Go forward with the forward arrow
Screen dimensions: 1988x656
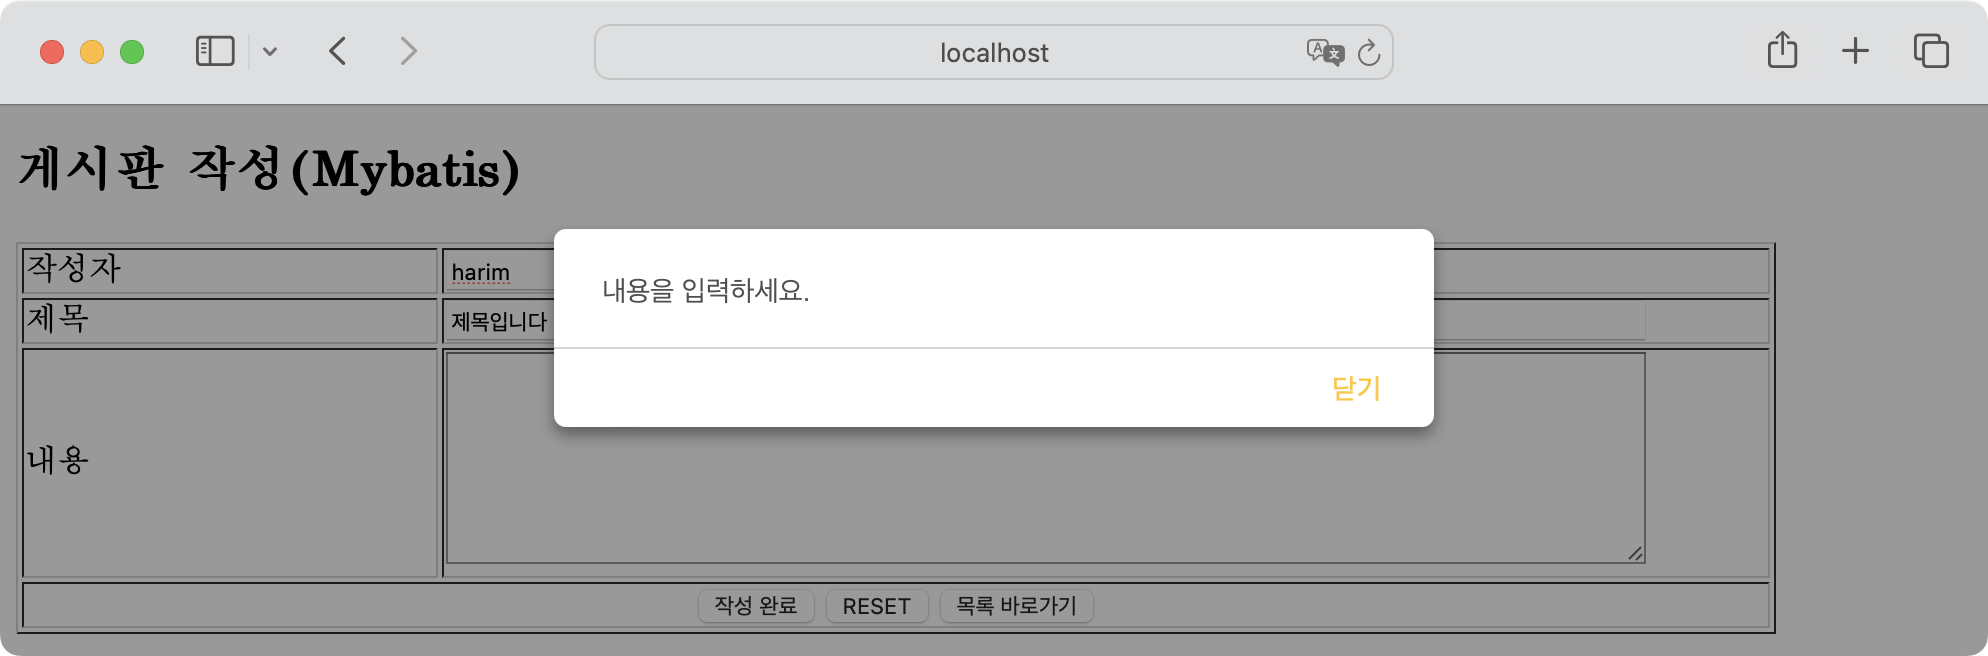point(408,51)
